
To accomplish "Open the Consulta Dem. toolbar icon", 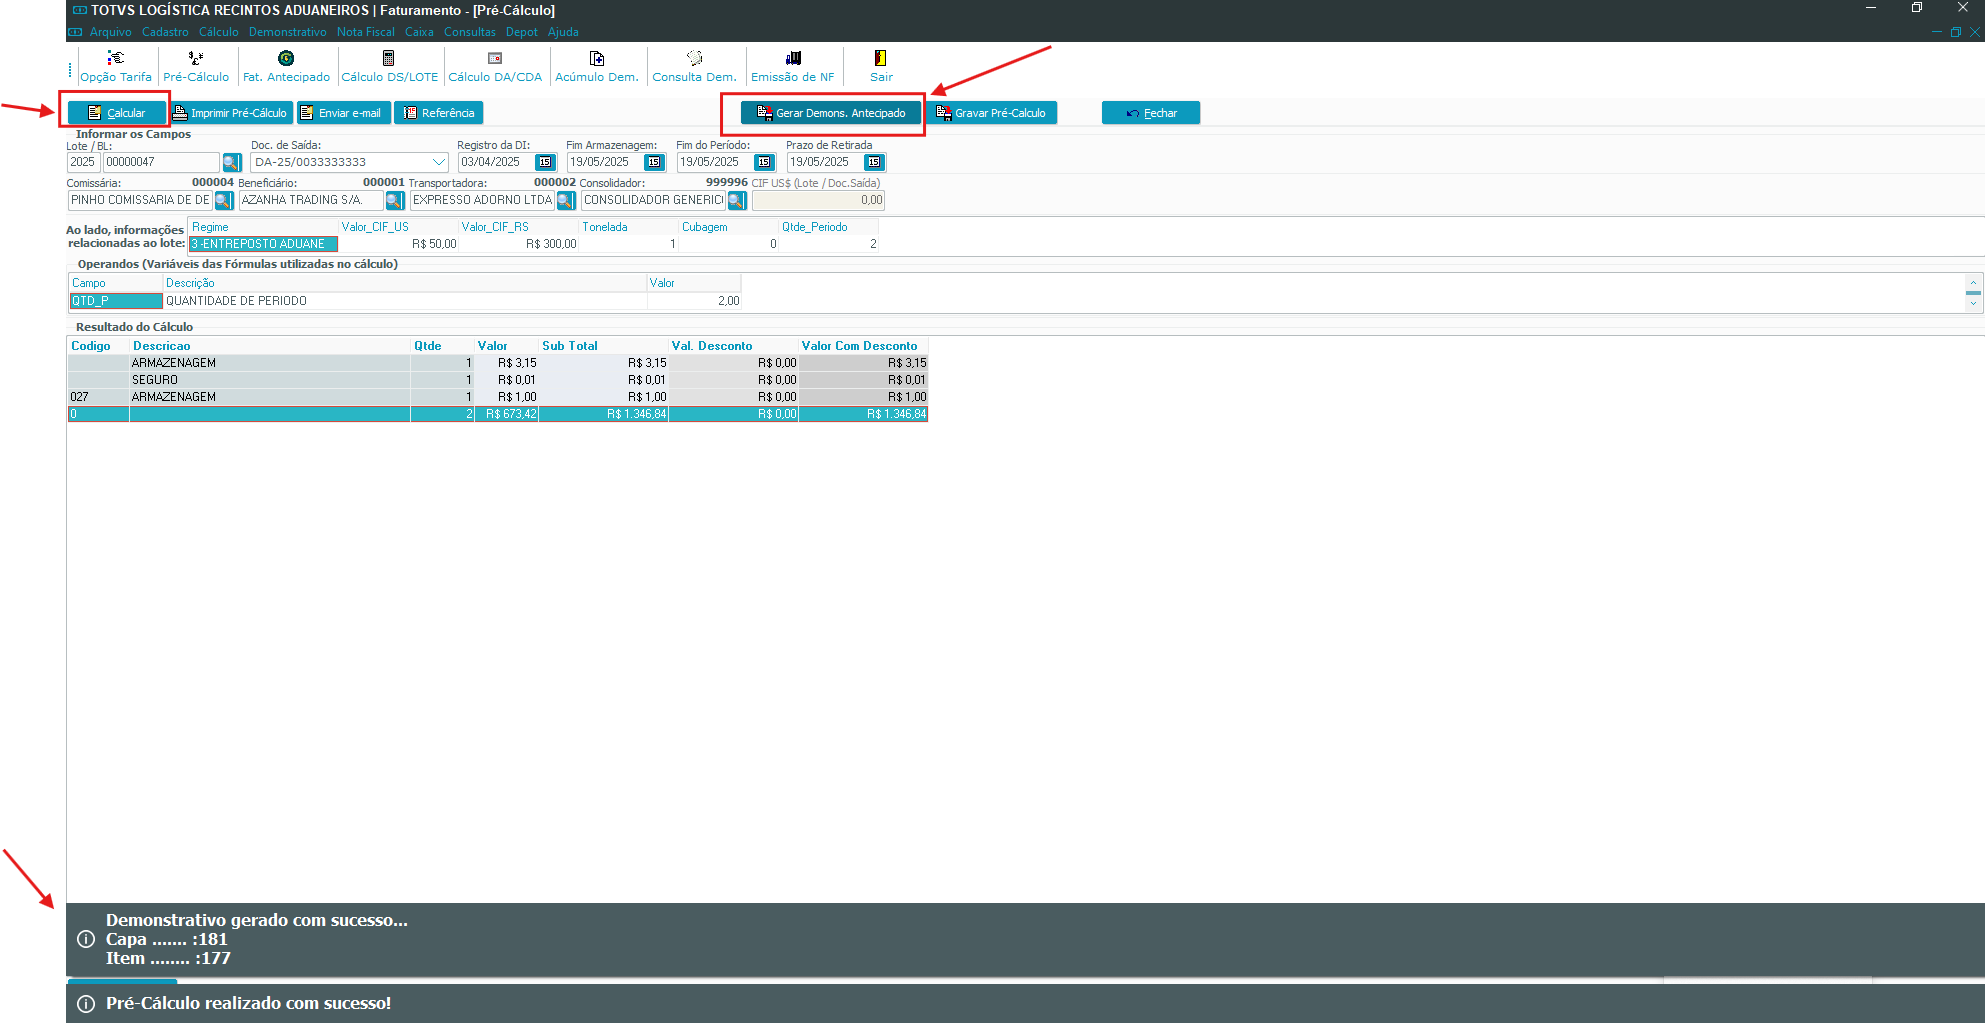I will point(694,66).
